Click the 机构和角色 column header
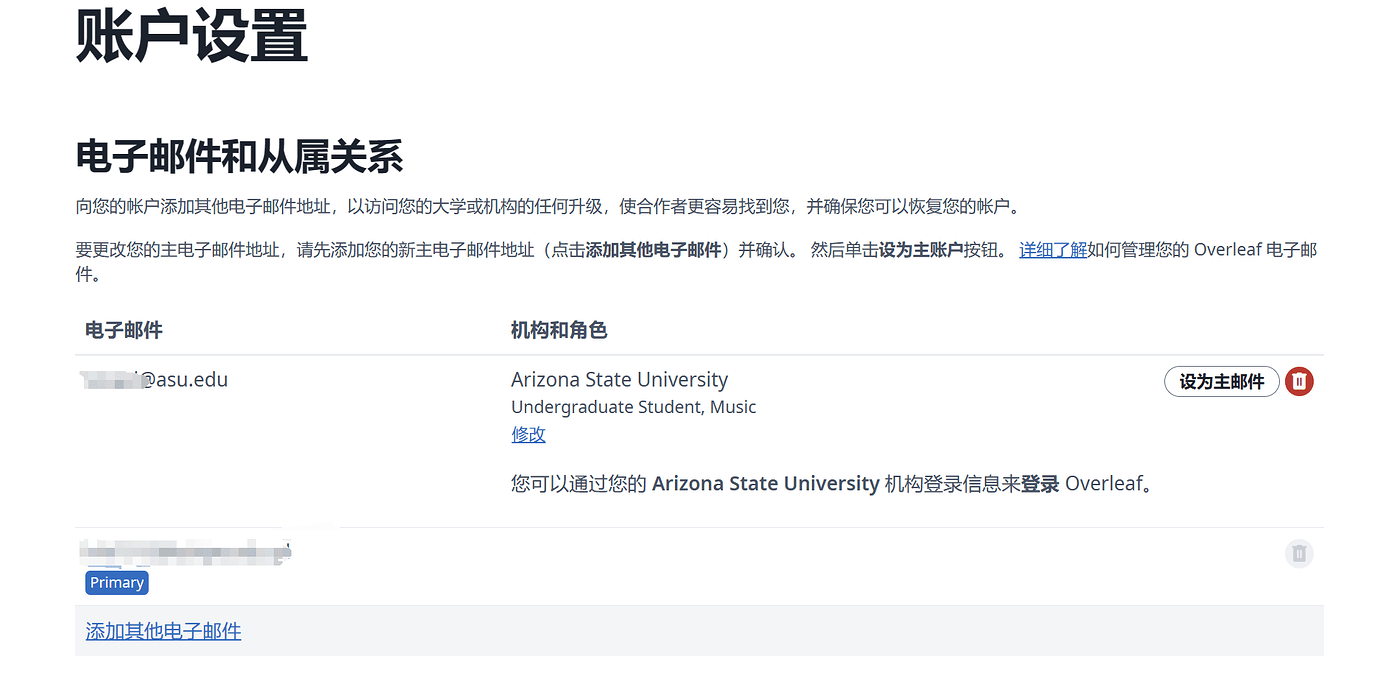 click(x=559, y=330)
